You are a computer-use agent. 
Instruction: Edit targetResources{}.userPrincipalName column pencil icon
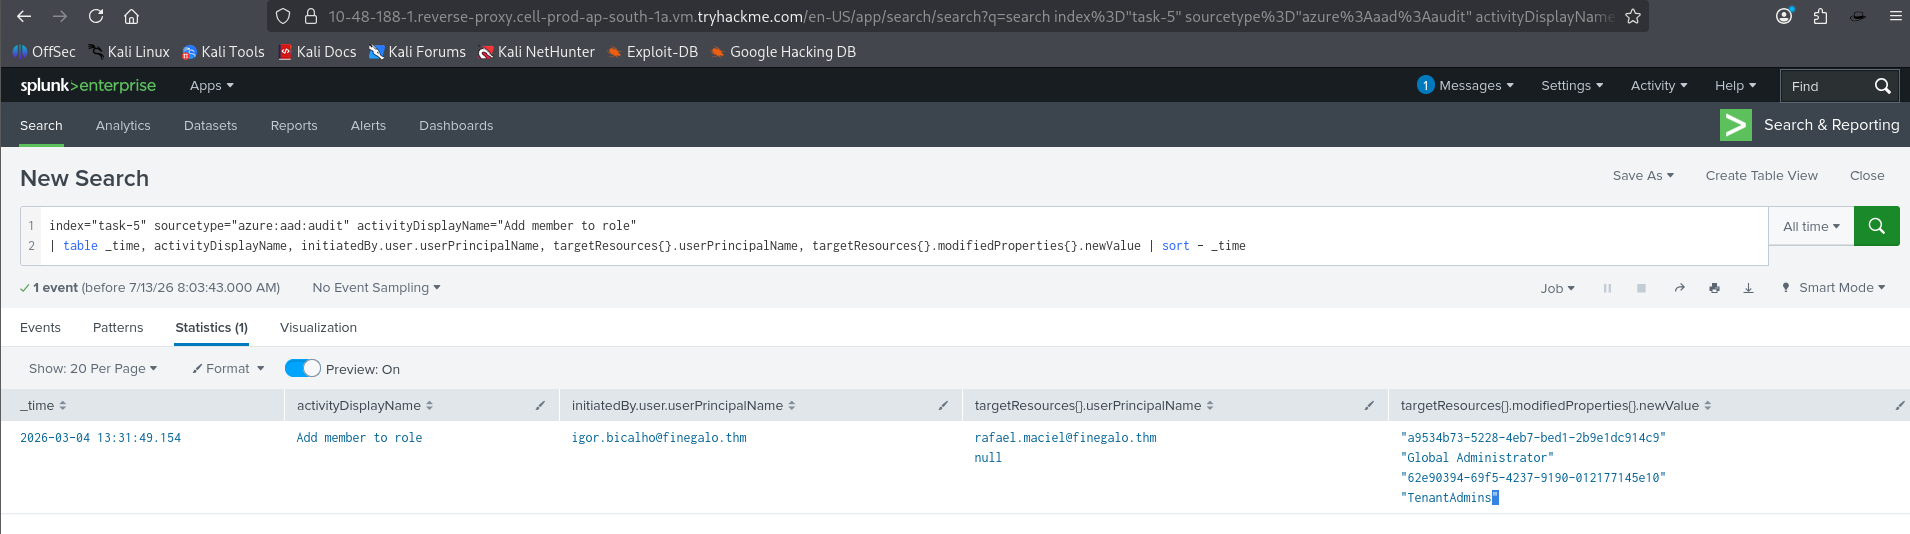tap(1369, 405)
